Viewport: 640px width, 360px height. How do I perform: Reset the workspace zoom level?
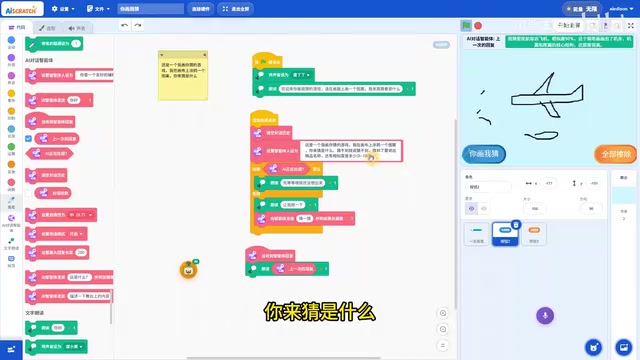(x=443, y=345)
